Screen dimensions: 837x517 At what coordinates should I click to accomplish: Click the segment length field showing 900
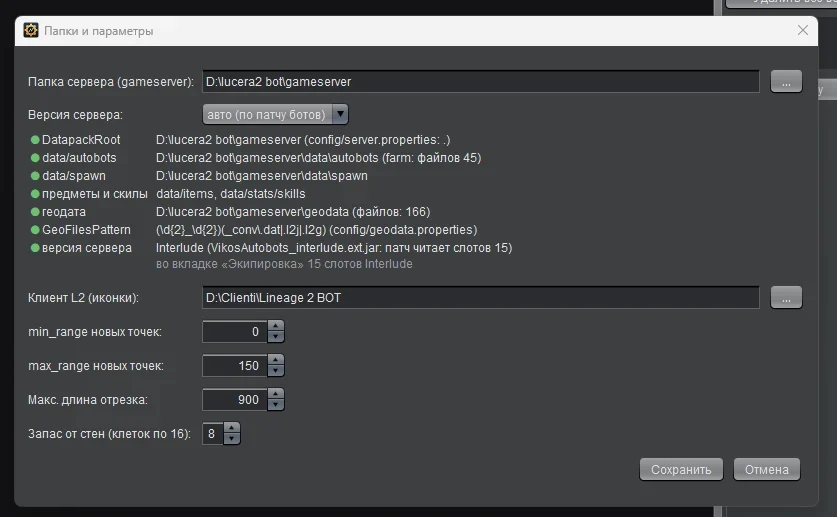(235, 400)
